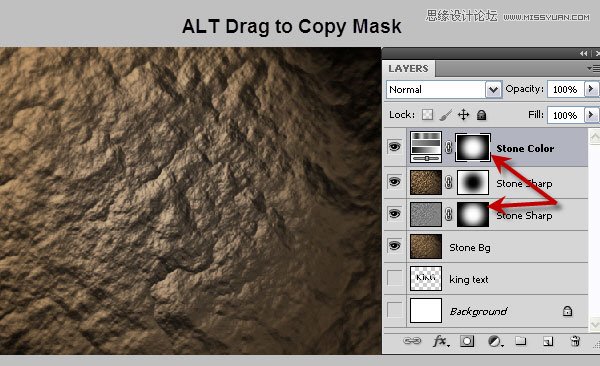Select the Stone Color layer mask thumbnail
The height and width of the screenshot is (366, 600).
pos(473,147)
